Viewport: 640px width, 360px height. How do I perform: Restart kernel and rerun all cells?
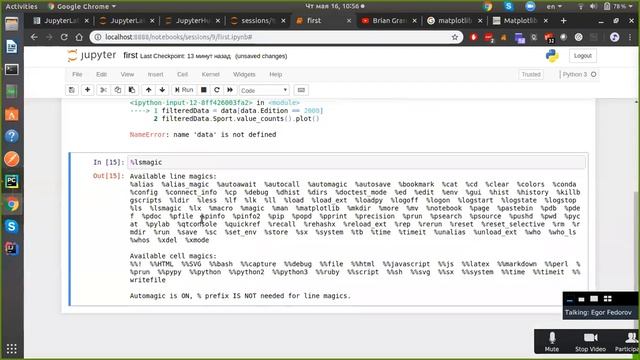click(x=230, y=90)
